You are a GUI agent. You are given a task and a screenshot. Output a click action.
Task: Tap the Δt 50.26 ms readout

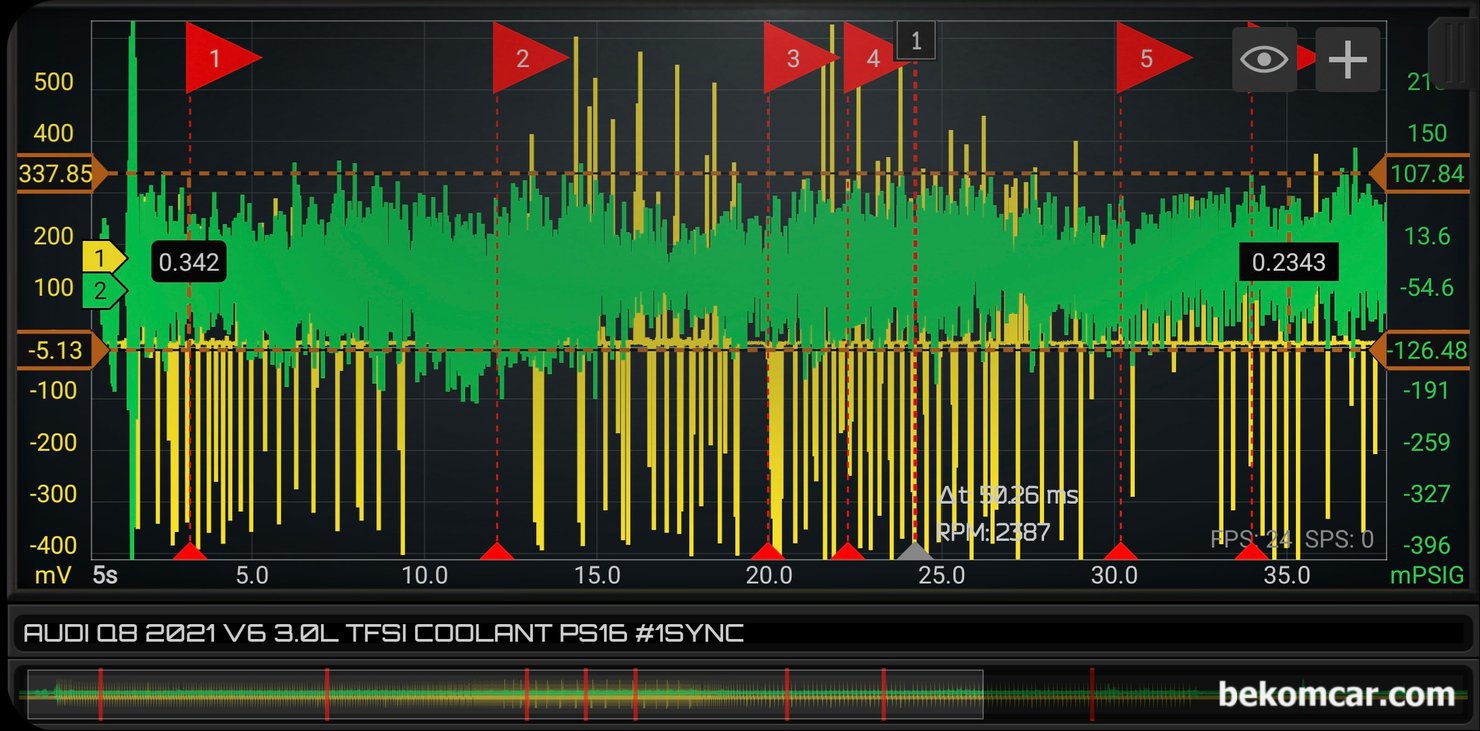click(1008, 495)
